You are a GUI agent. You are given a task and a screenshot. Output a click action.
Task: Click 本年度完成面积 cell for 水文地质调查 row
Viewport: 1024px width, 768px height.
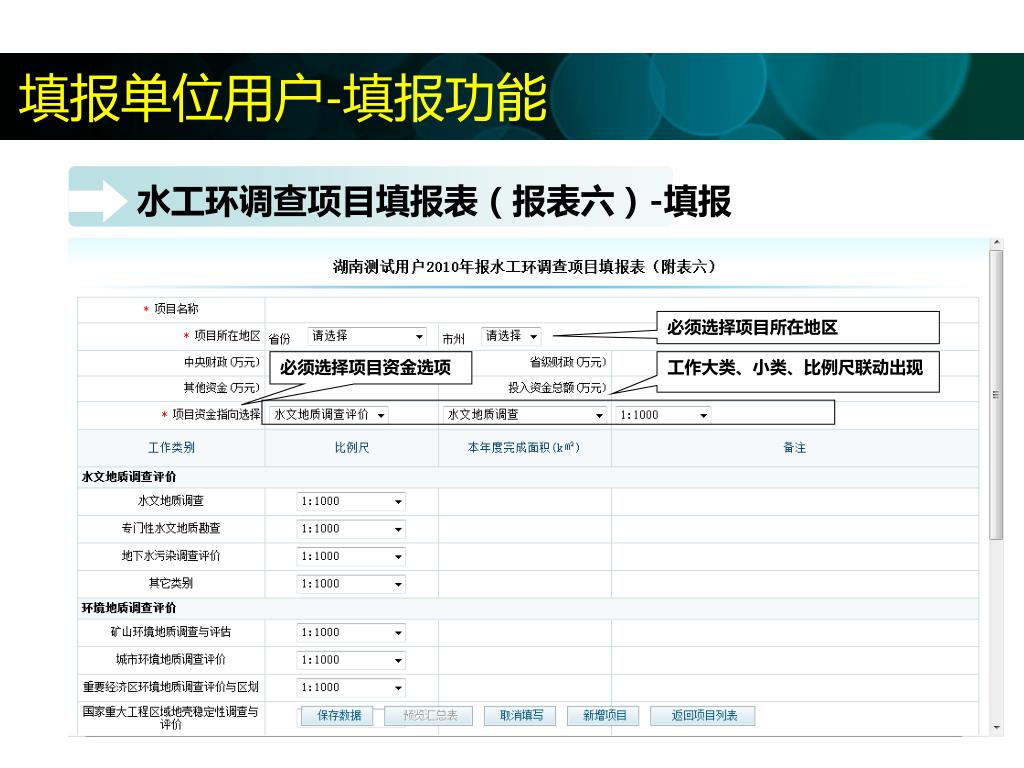(x=525, y=502)
